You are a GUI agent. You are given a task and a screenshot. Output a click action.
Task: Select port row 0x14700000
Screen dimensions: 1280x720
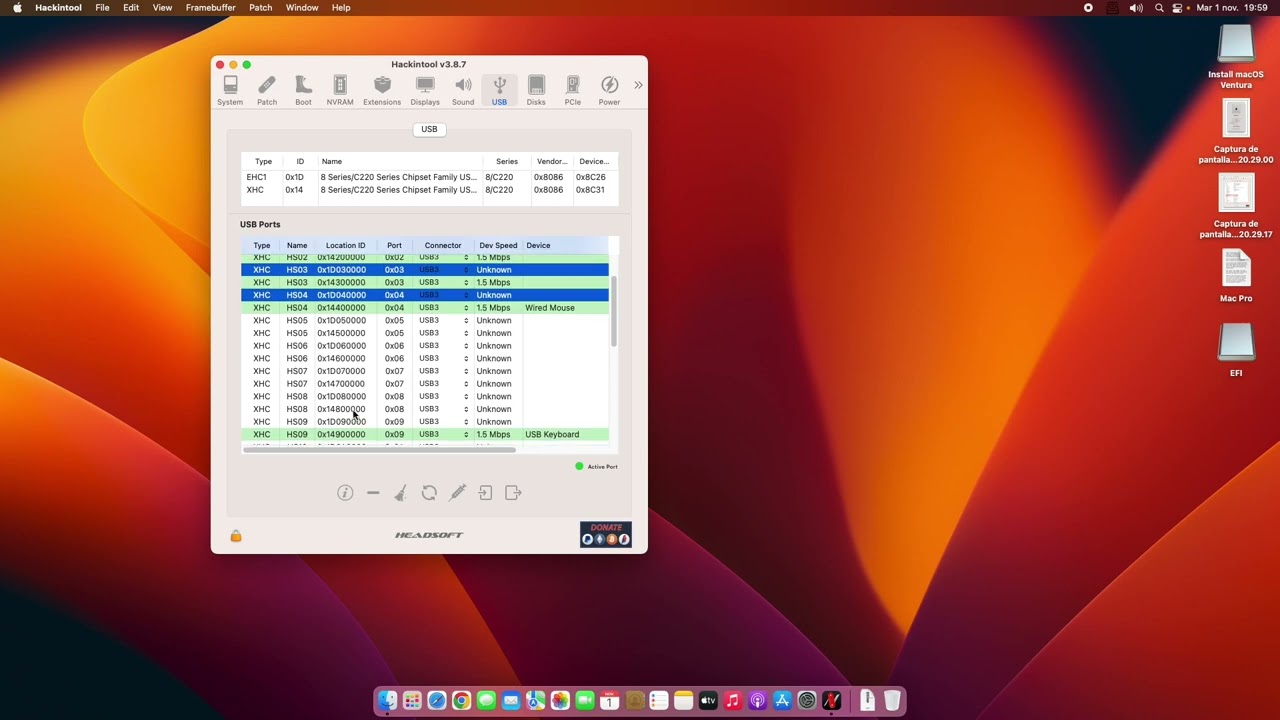pos(425,384)
